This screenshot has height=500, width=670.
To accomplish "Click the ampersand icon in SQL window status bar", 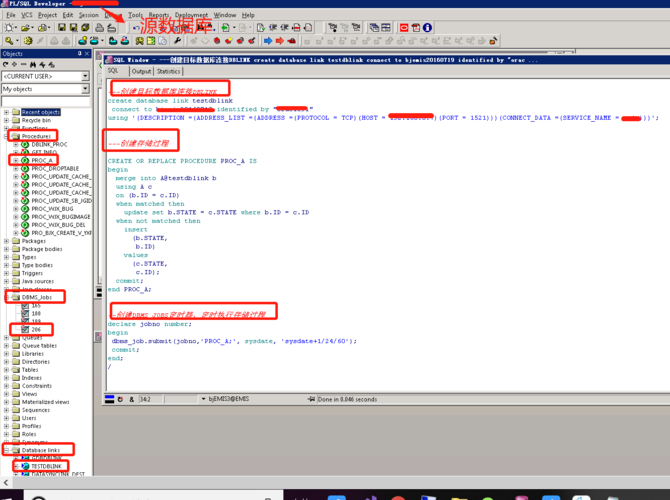I will click(132, 399).
